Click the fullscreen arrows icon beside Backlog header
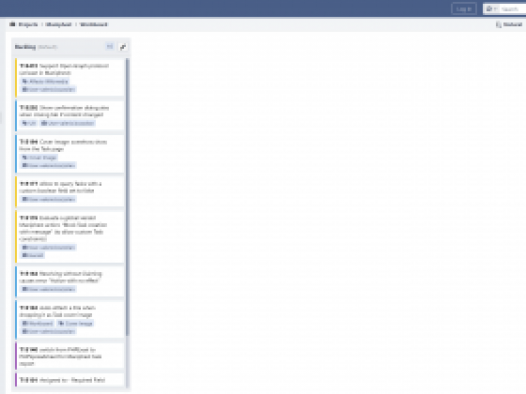Viewport: 526px width, 394px height. (123, 47)
